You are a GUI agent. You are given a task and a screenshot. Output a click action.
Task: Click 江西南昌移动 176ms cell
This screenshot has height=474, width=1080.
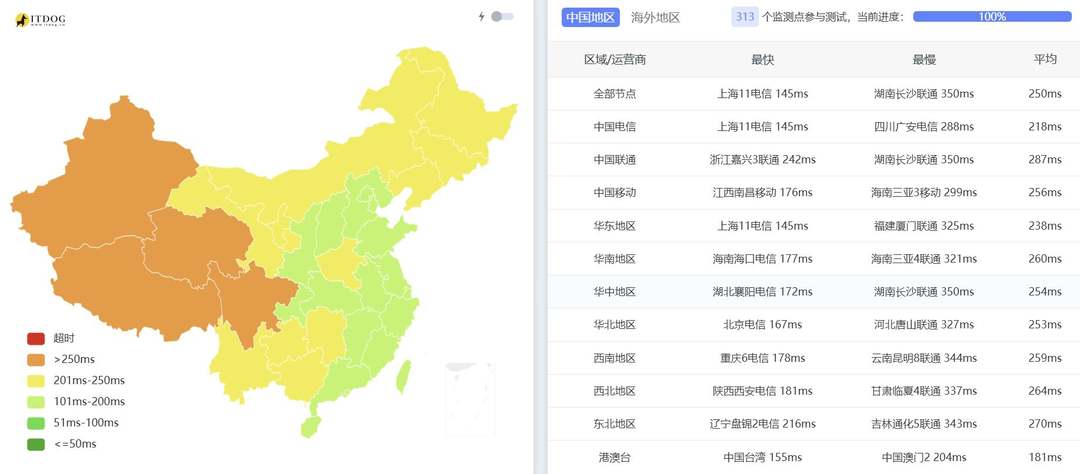click(762, 192)
